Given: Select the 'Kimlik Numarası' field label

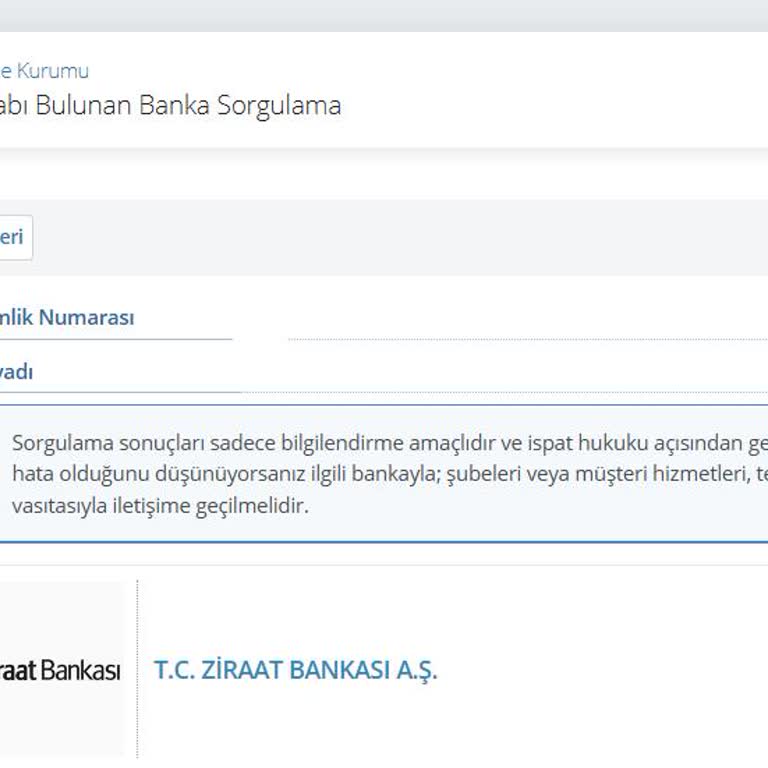Looking at the screenshot, I should [x=67, y=317].
